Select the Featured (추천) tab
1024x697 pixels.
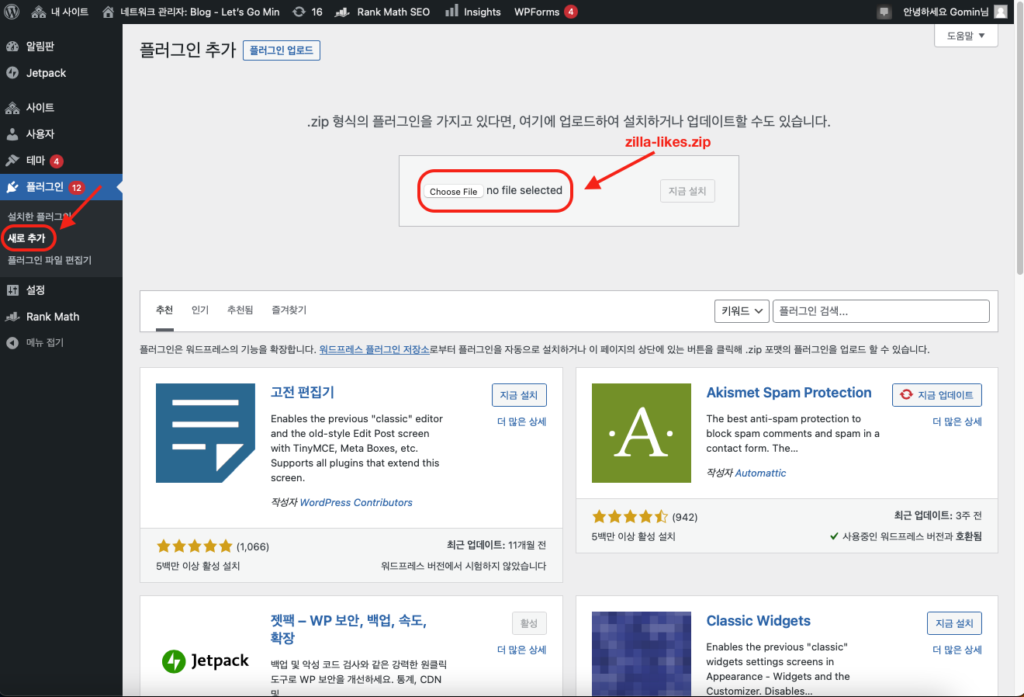pyautogui.click(x=165, y=310)
